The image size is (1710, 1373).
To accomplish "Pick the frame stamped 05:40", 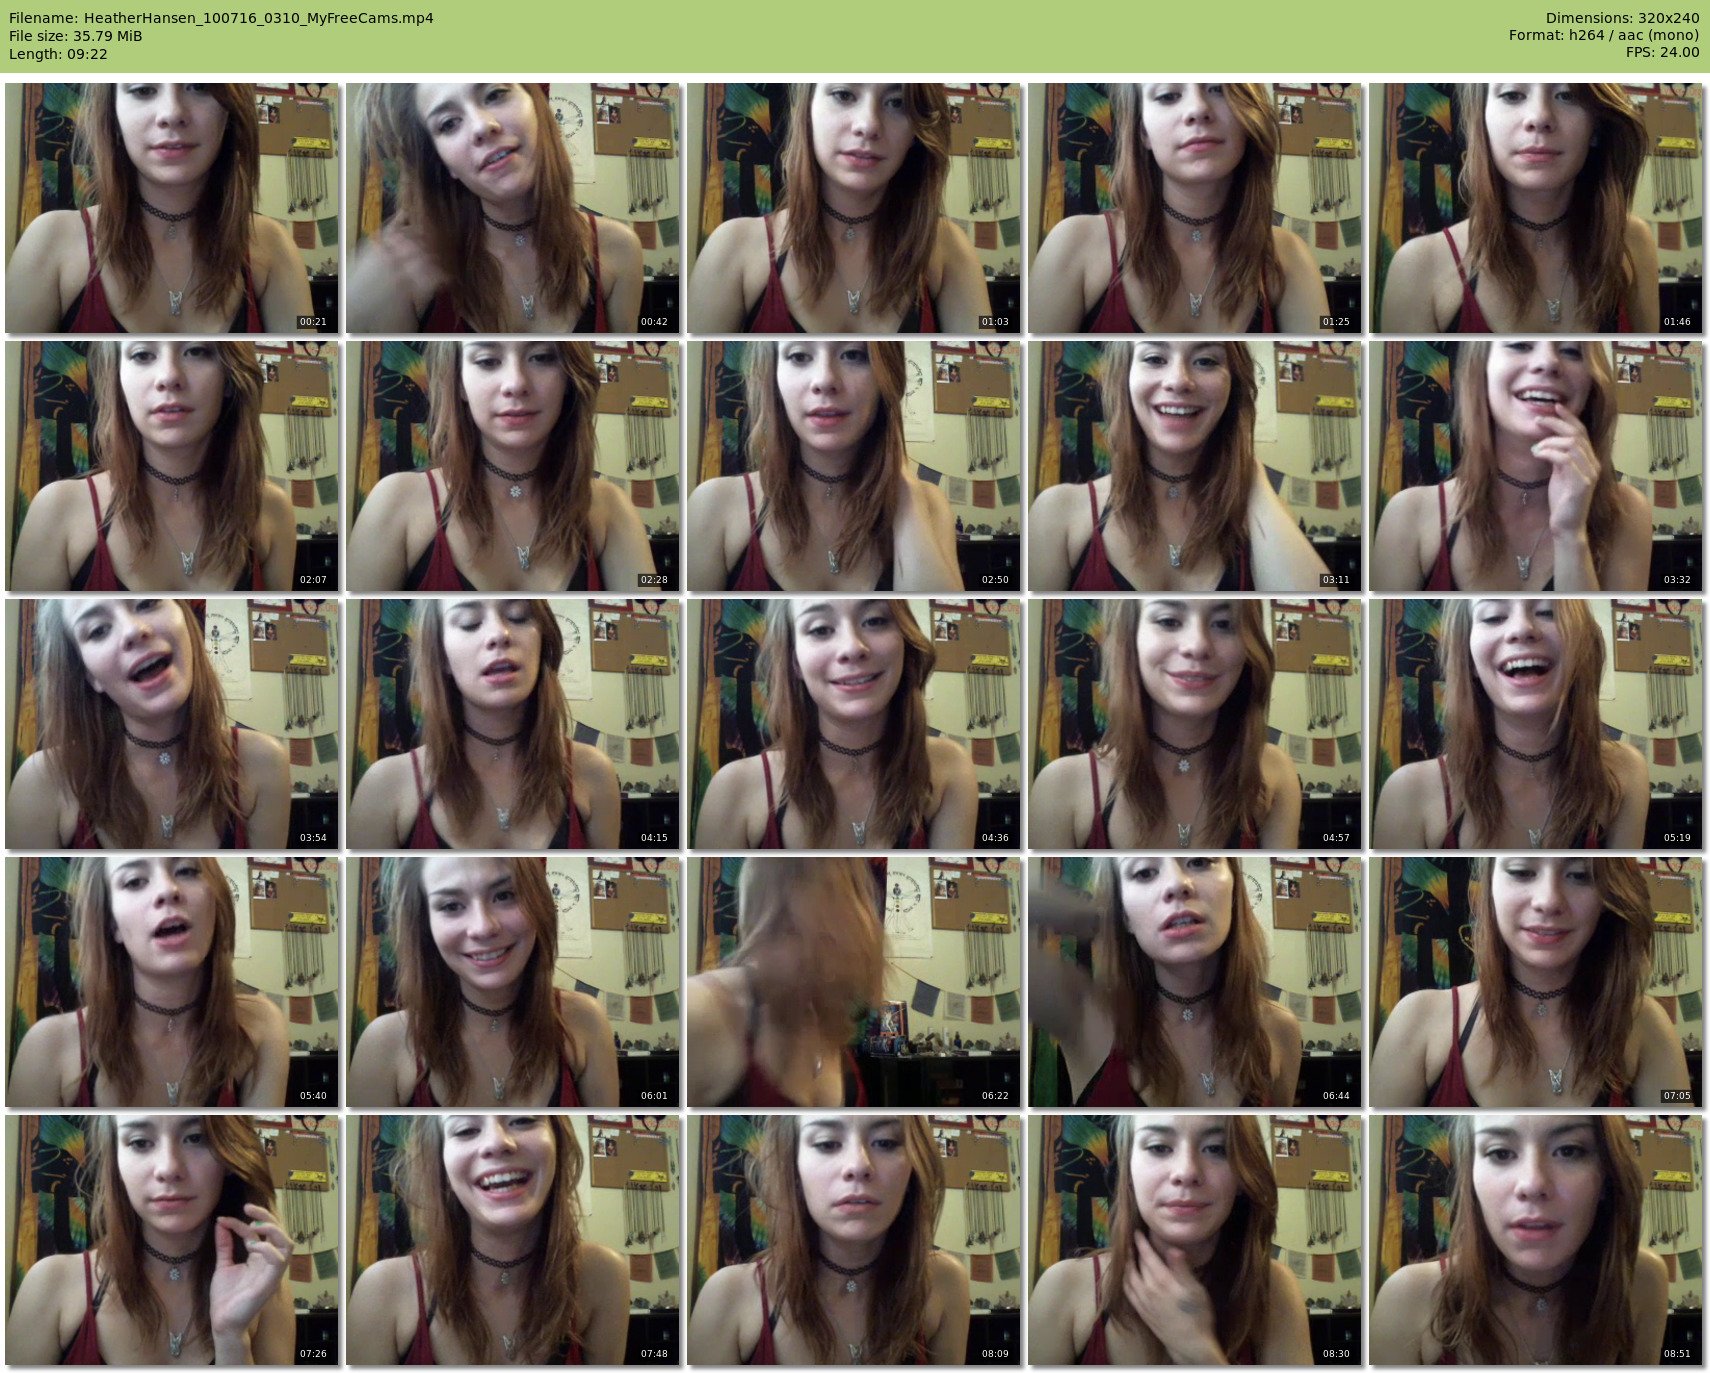I will coord(172,982).
